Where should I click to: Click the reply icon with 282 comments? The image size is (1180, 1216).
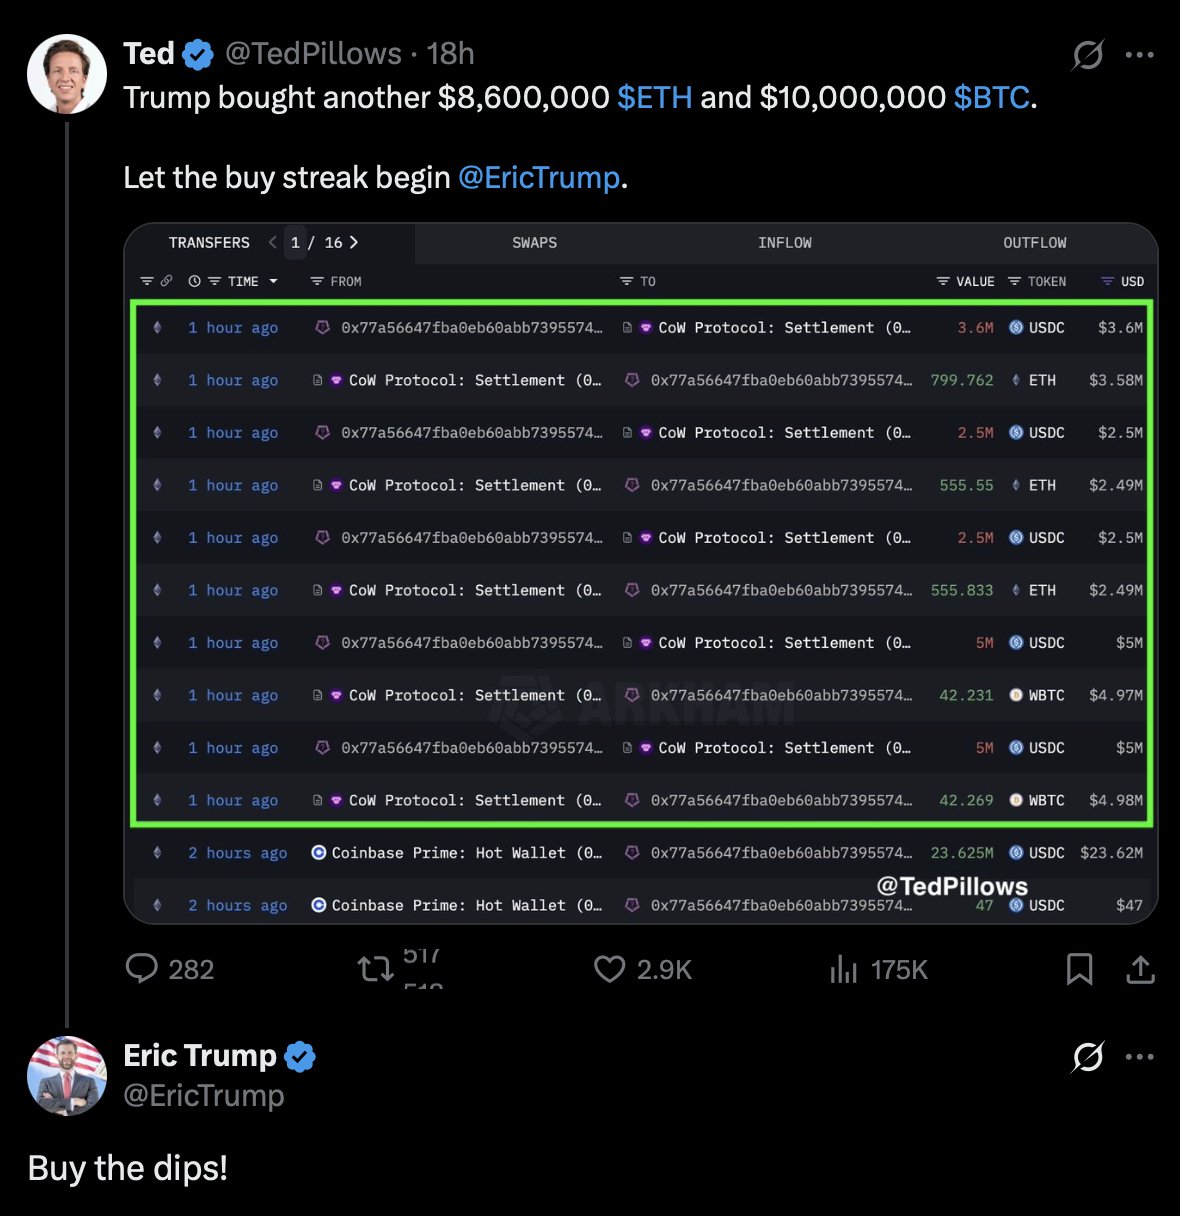(x=142, y=968)
